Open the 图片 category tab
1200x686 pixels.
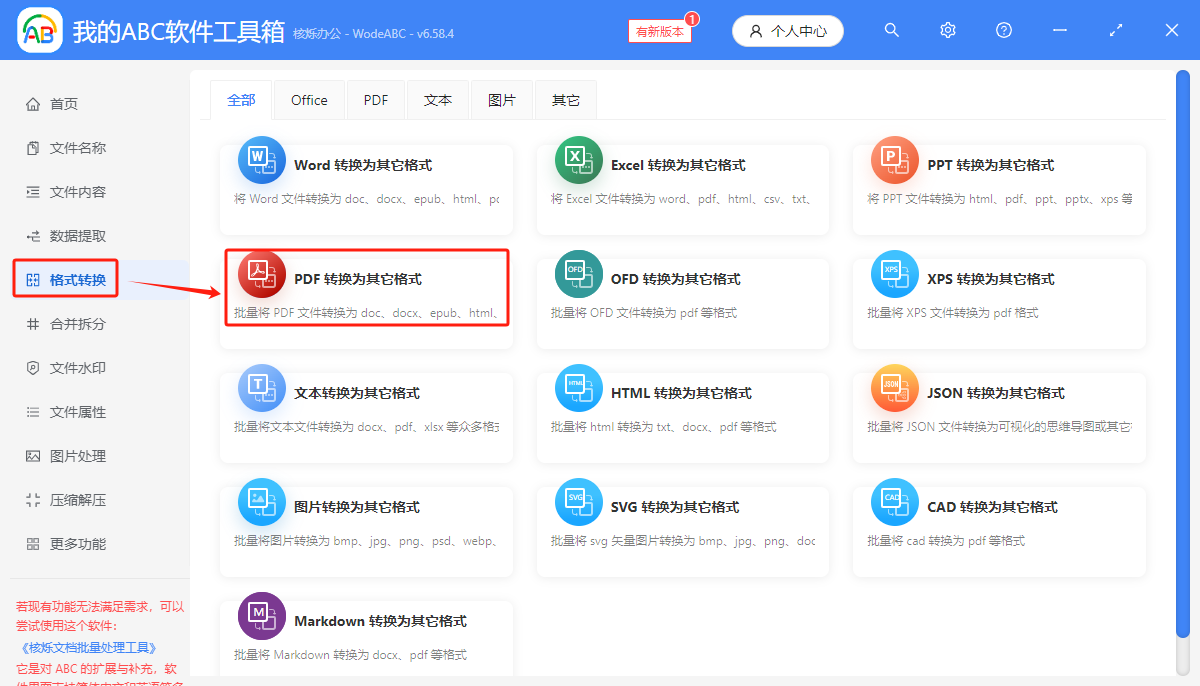pyautogui.click(x=502, y=99)
